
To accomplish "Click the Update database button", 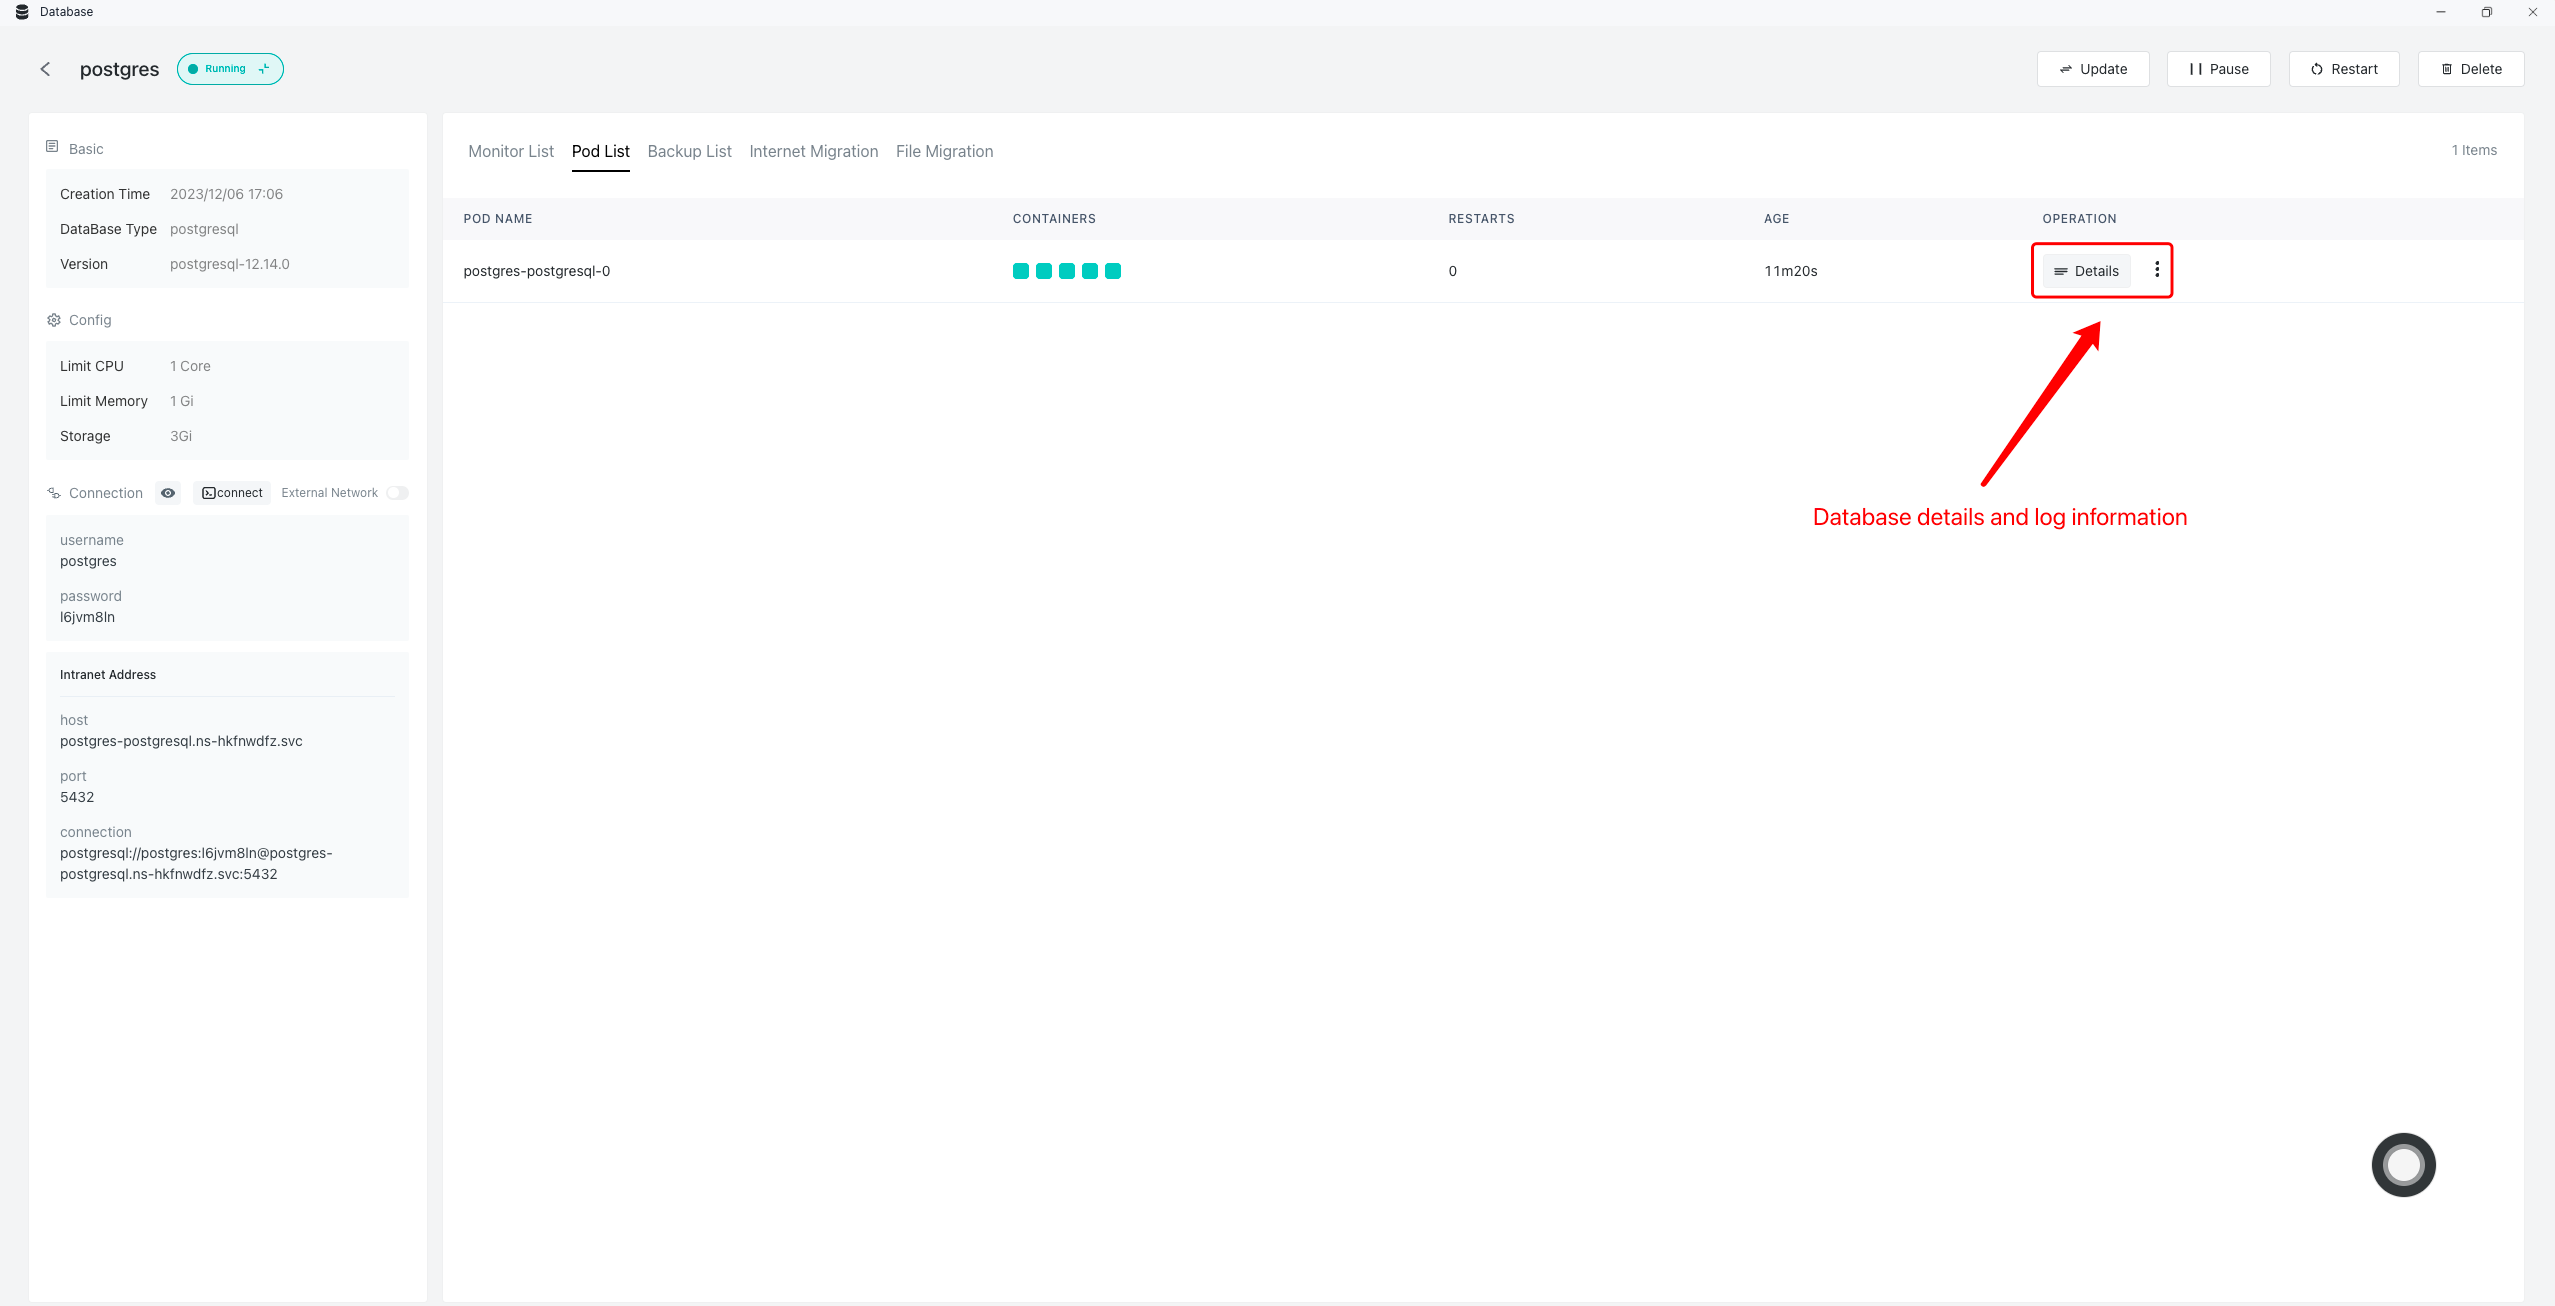I will (2093, 69).
